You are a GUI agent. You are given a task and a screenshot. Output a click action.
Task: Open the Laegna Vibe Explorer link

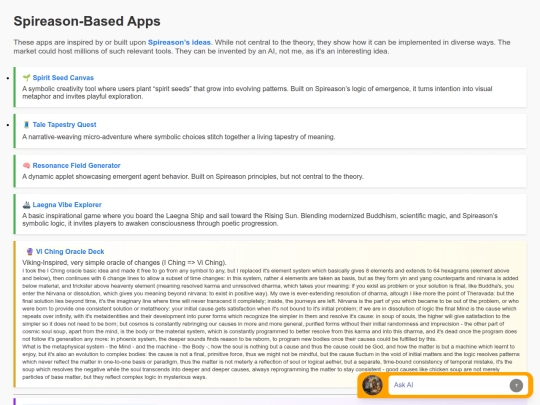(67, 205)
